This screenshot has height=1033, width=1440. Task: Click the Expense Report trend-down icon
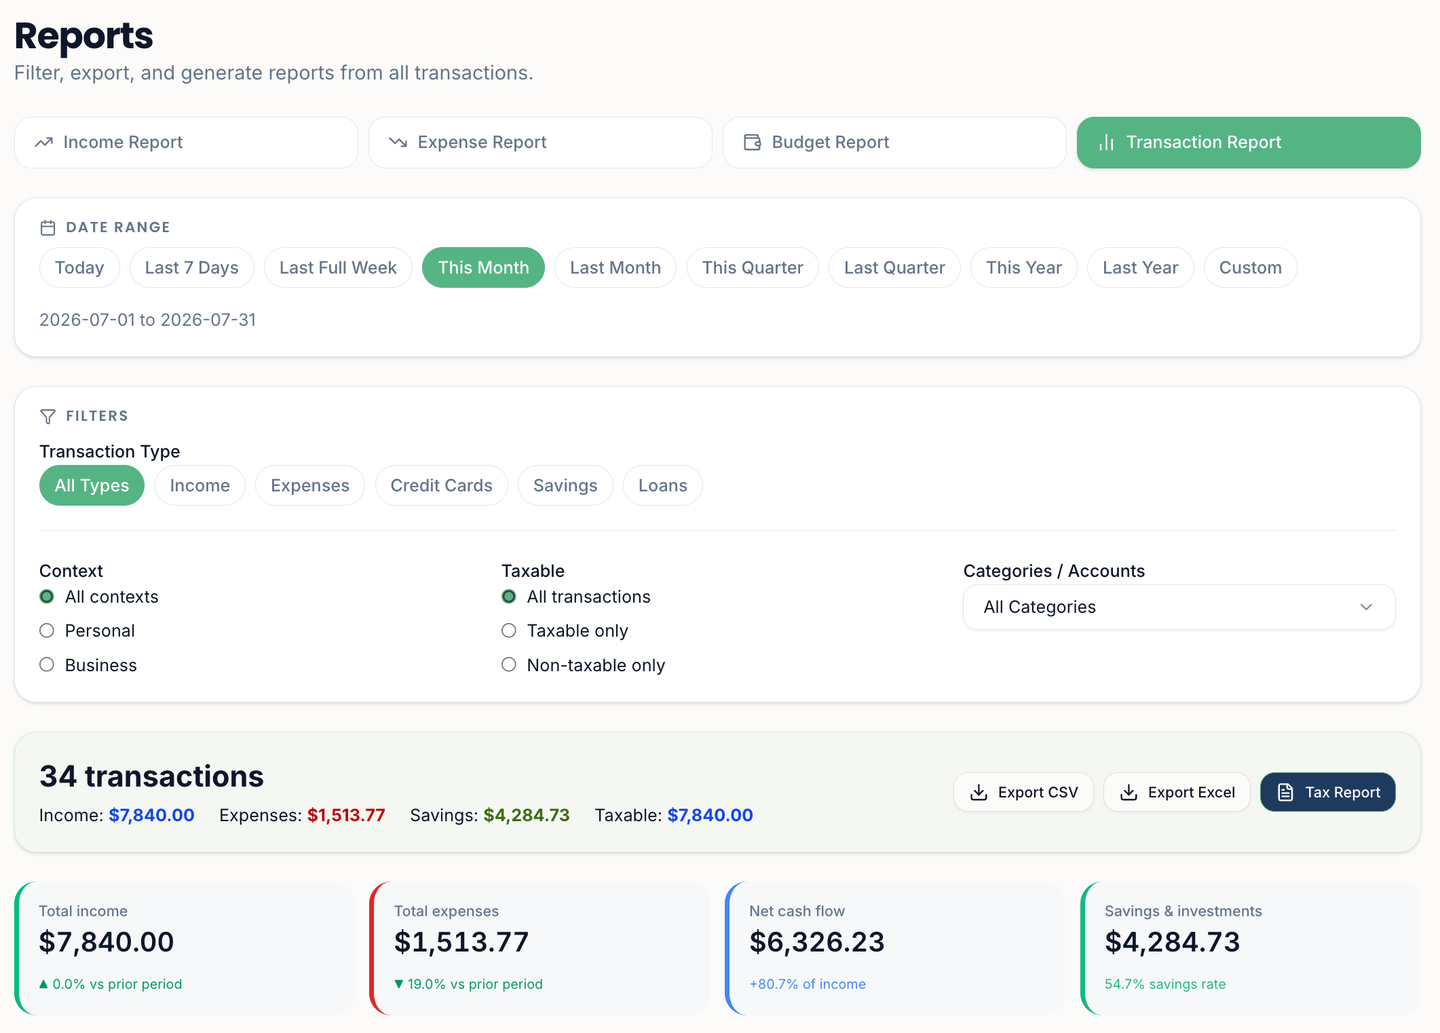coord(398,142)
